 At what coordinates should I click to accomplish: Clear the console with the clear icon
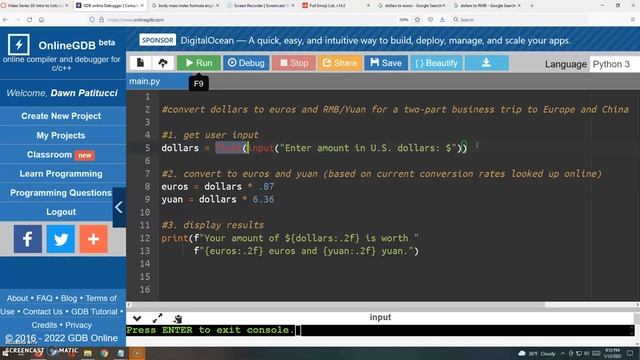[178, 318]
